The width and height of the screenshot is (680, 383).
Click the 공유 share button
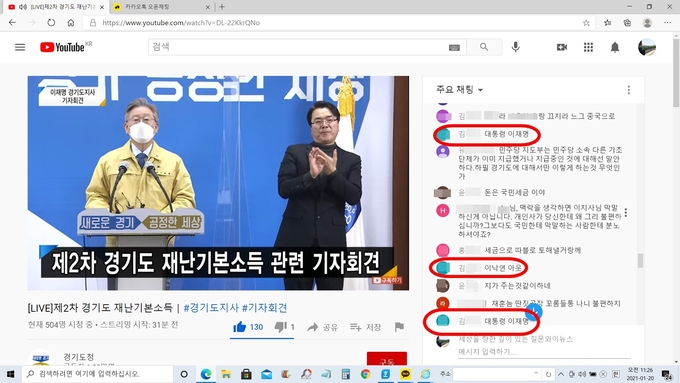point(322,327)
